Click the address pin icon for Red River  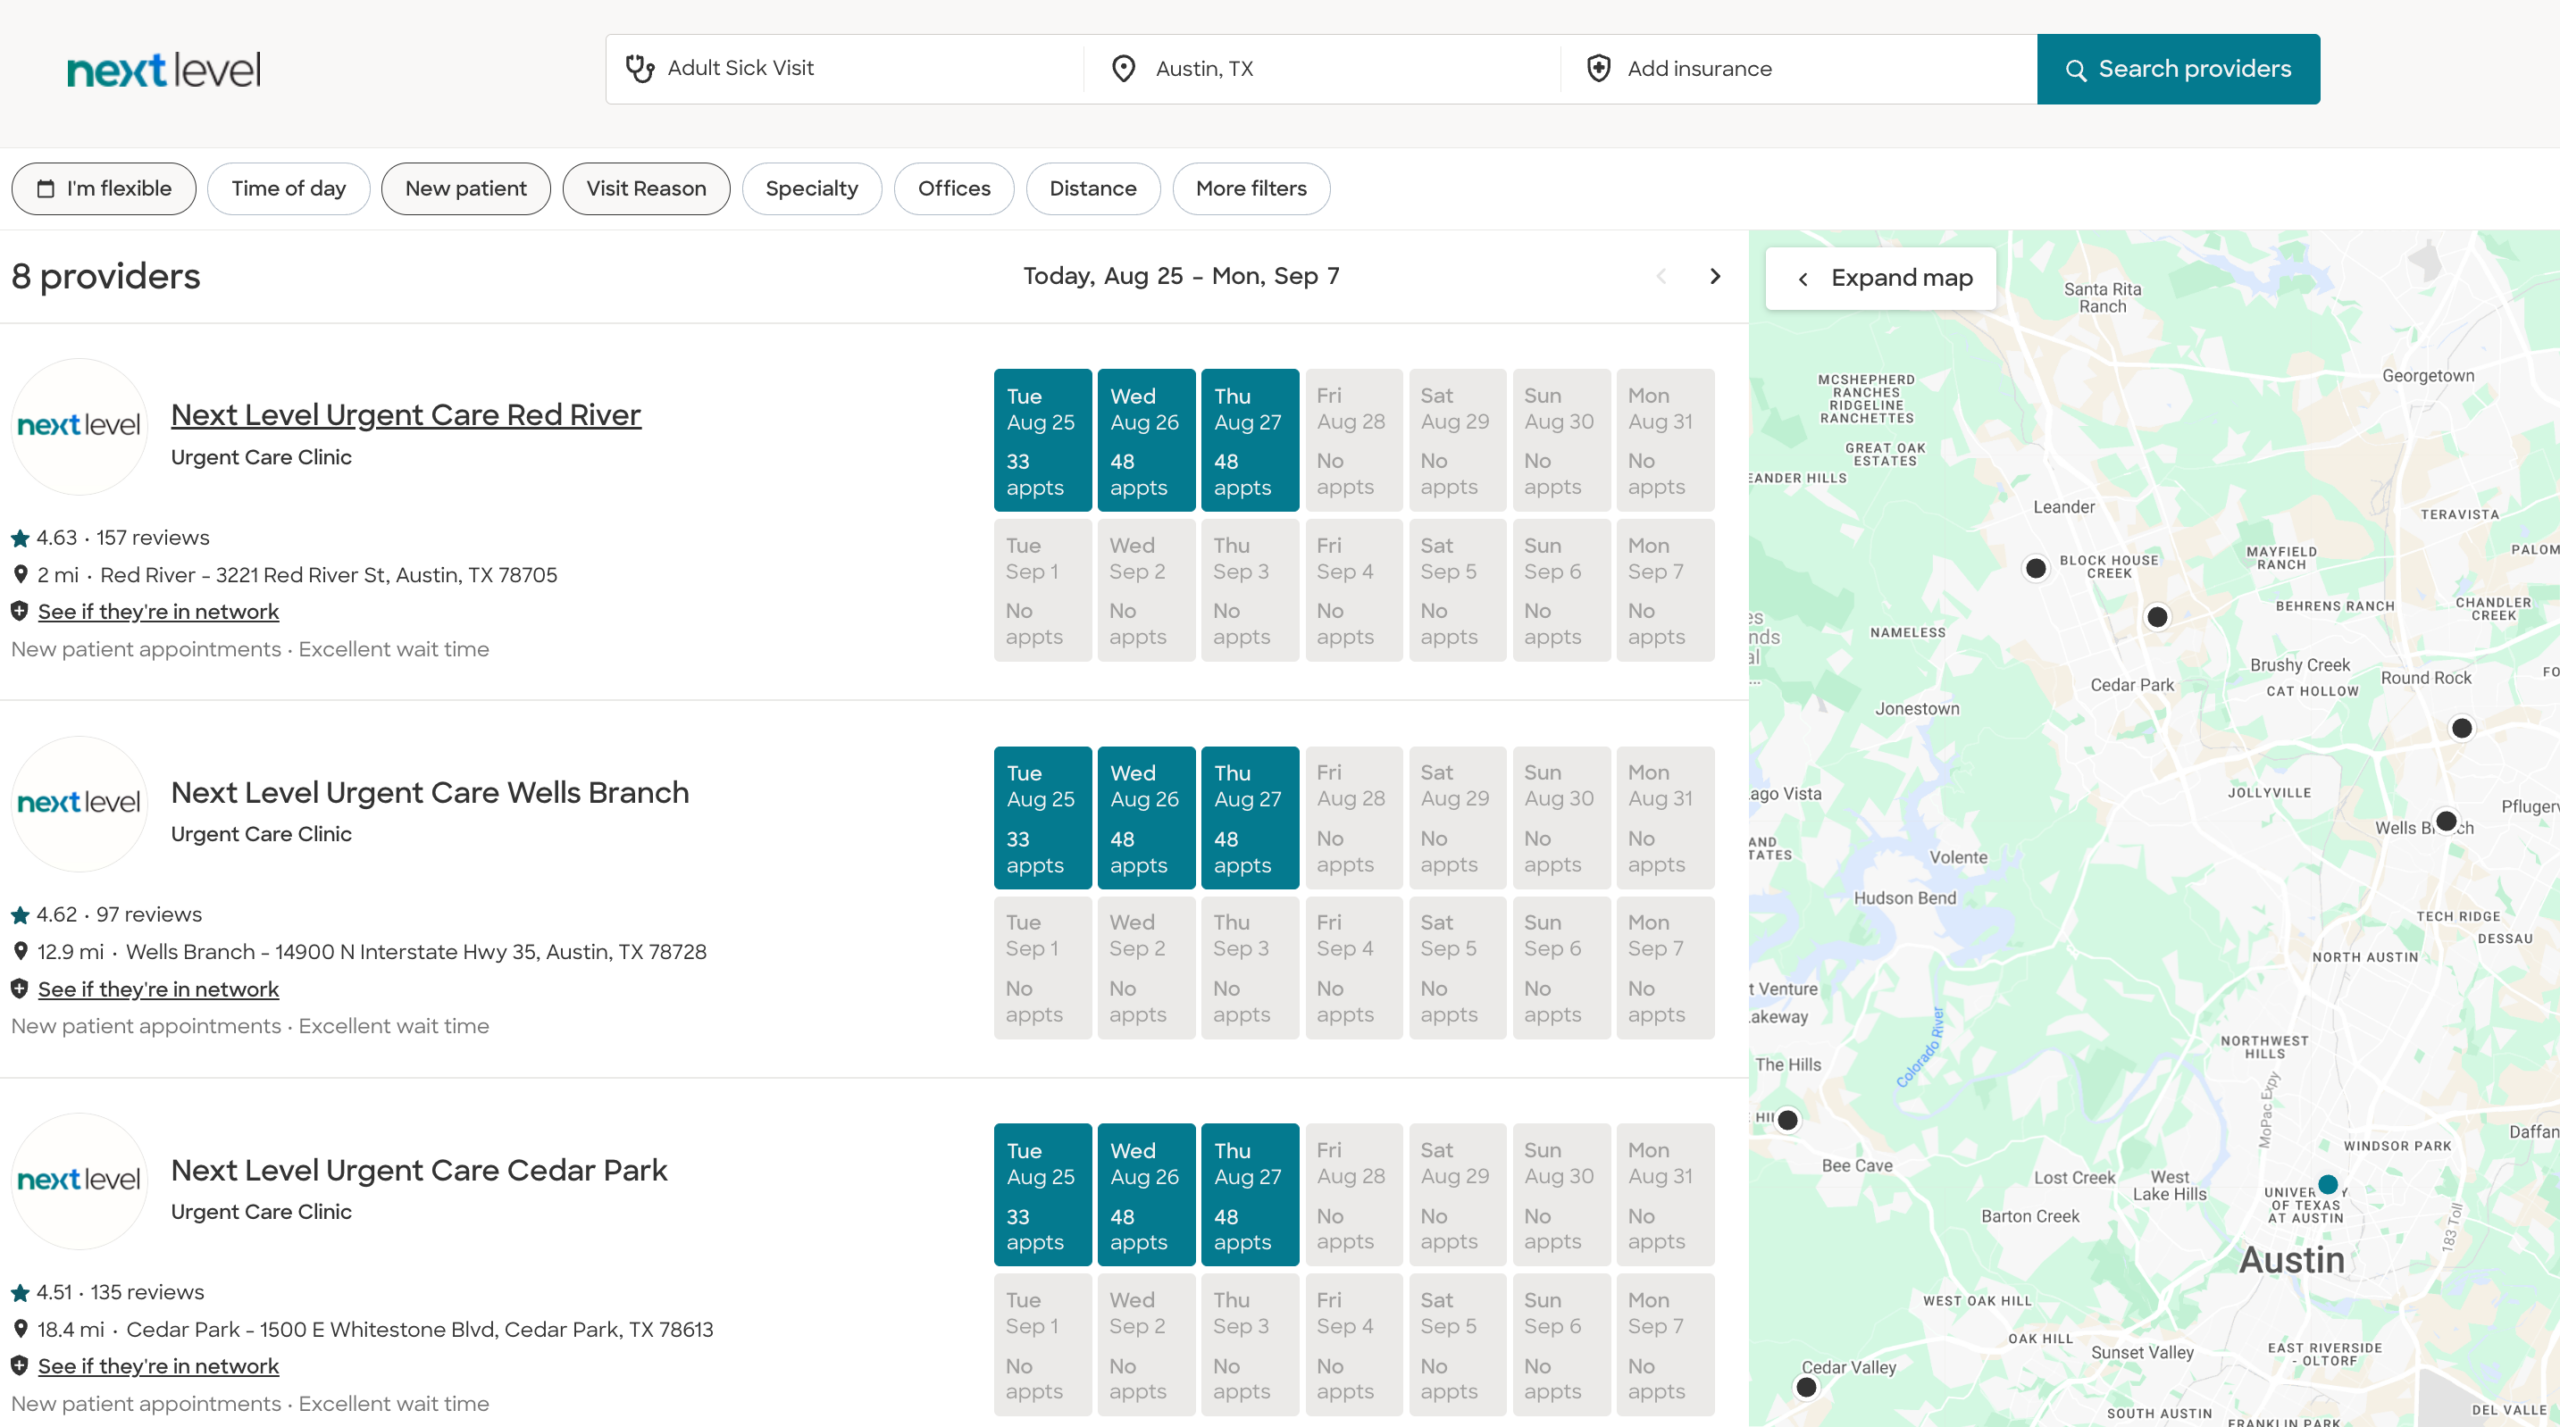[x=20, y=575]
